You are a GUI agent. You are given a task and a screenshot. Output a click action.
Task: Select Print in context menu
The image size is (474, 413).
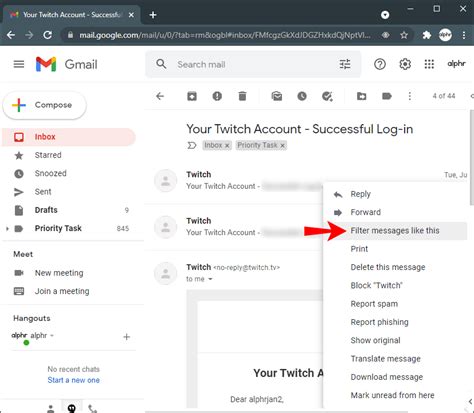[x=395, y=249]
